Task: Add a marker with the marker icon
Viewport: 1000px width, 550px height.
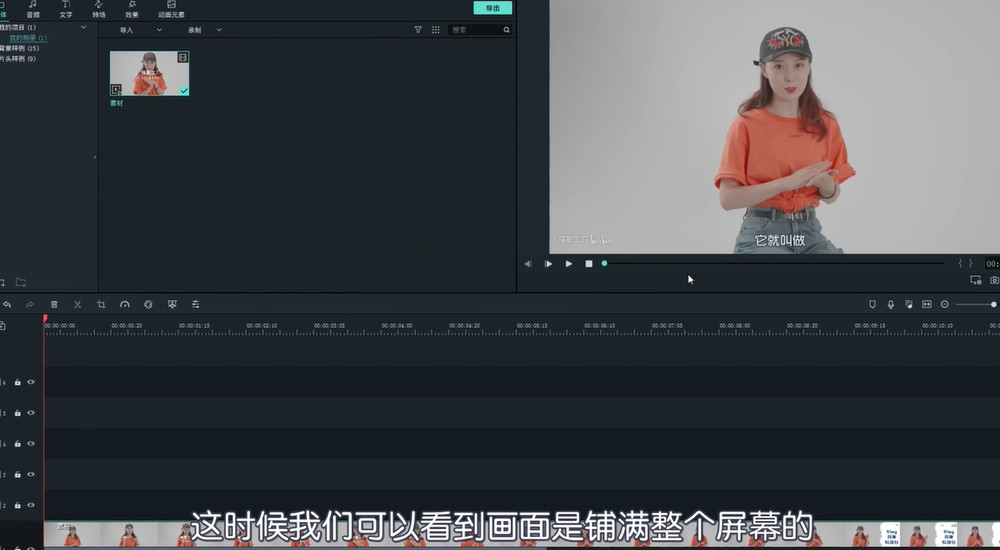Action: tap(872, 304)
